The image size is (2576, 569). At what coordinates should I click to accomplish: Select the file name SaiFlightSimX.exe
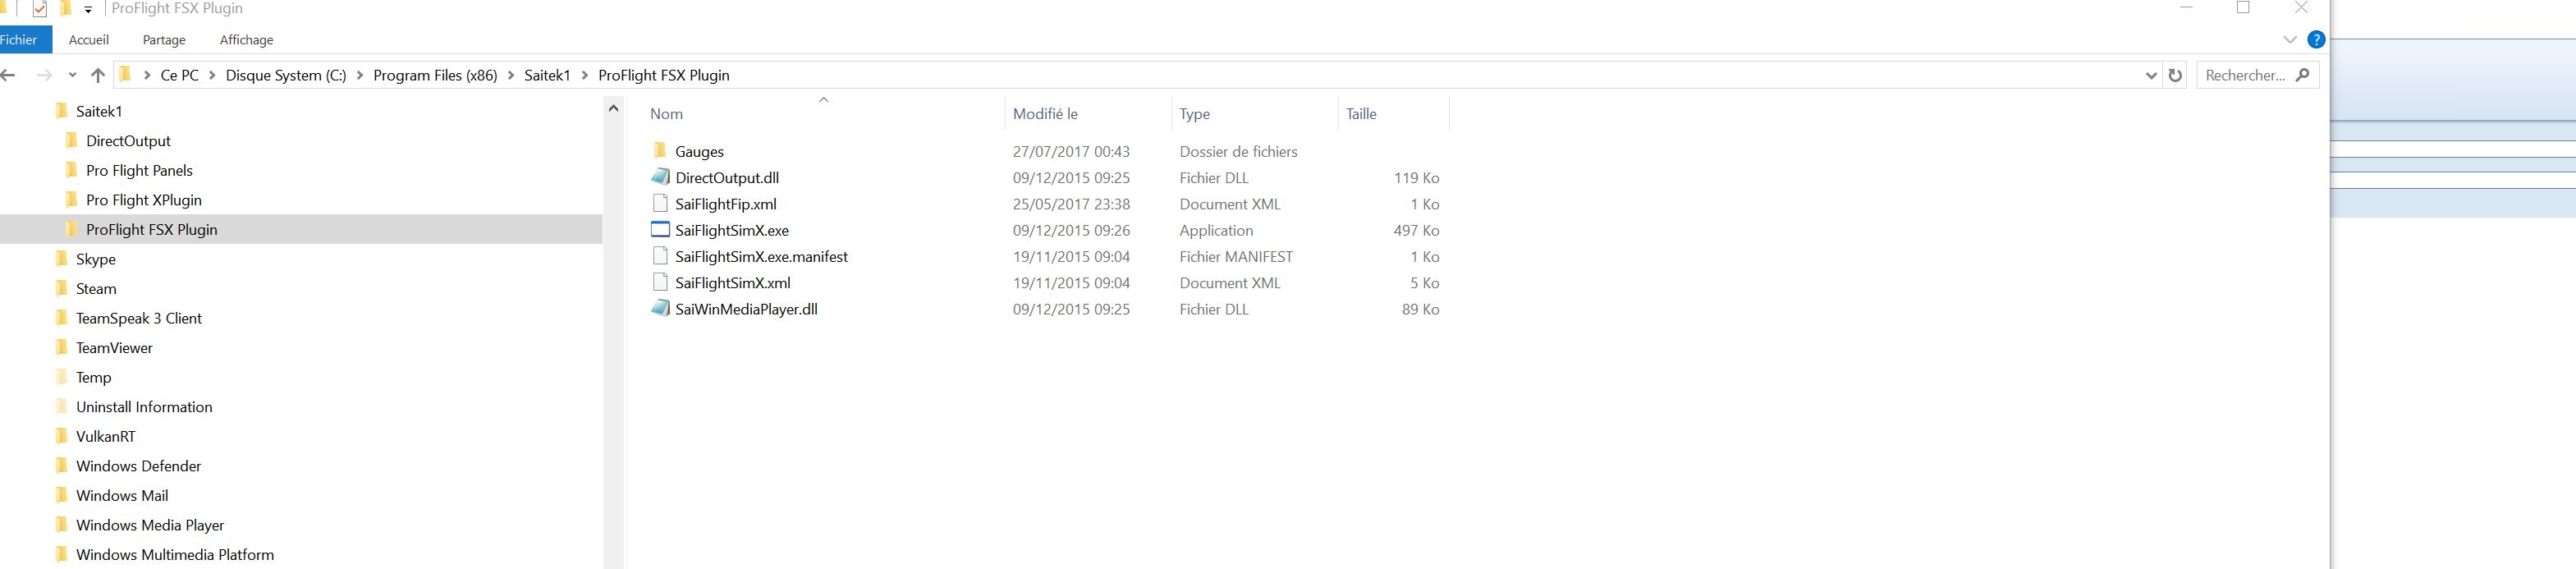732,230
